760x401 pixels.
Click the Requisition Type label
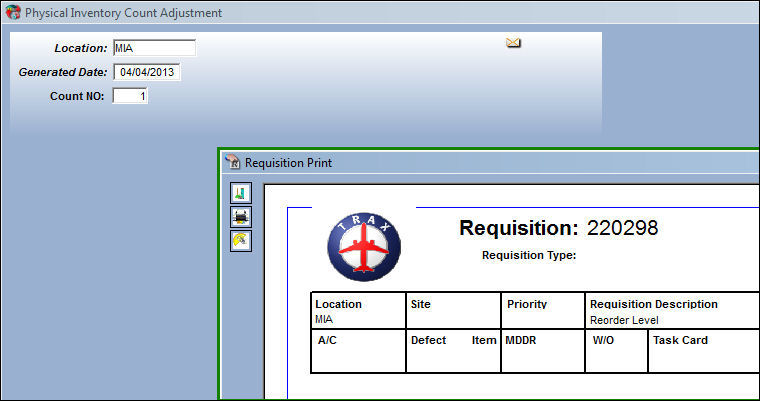[529, 256]
